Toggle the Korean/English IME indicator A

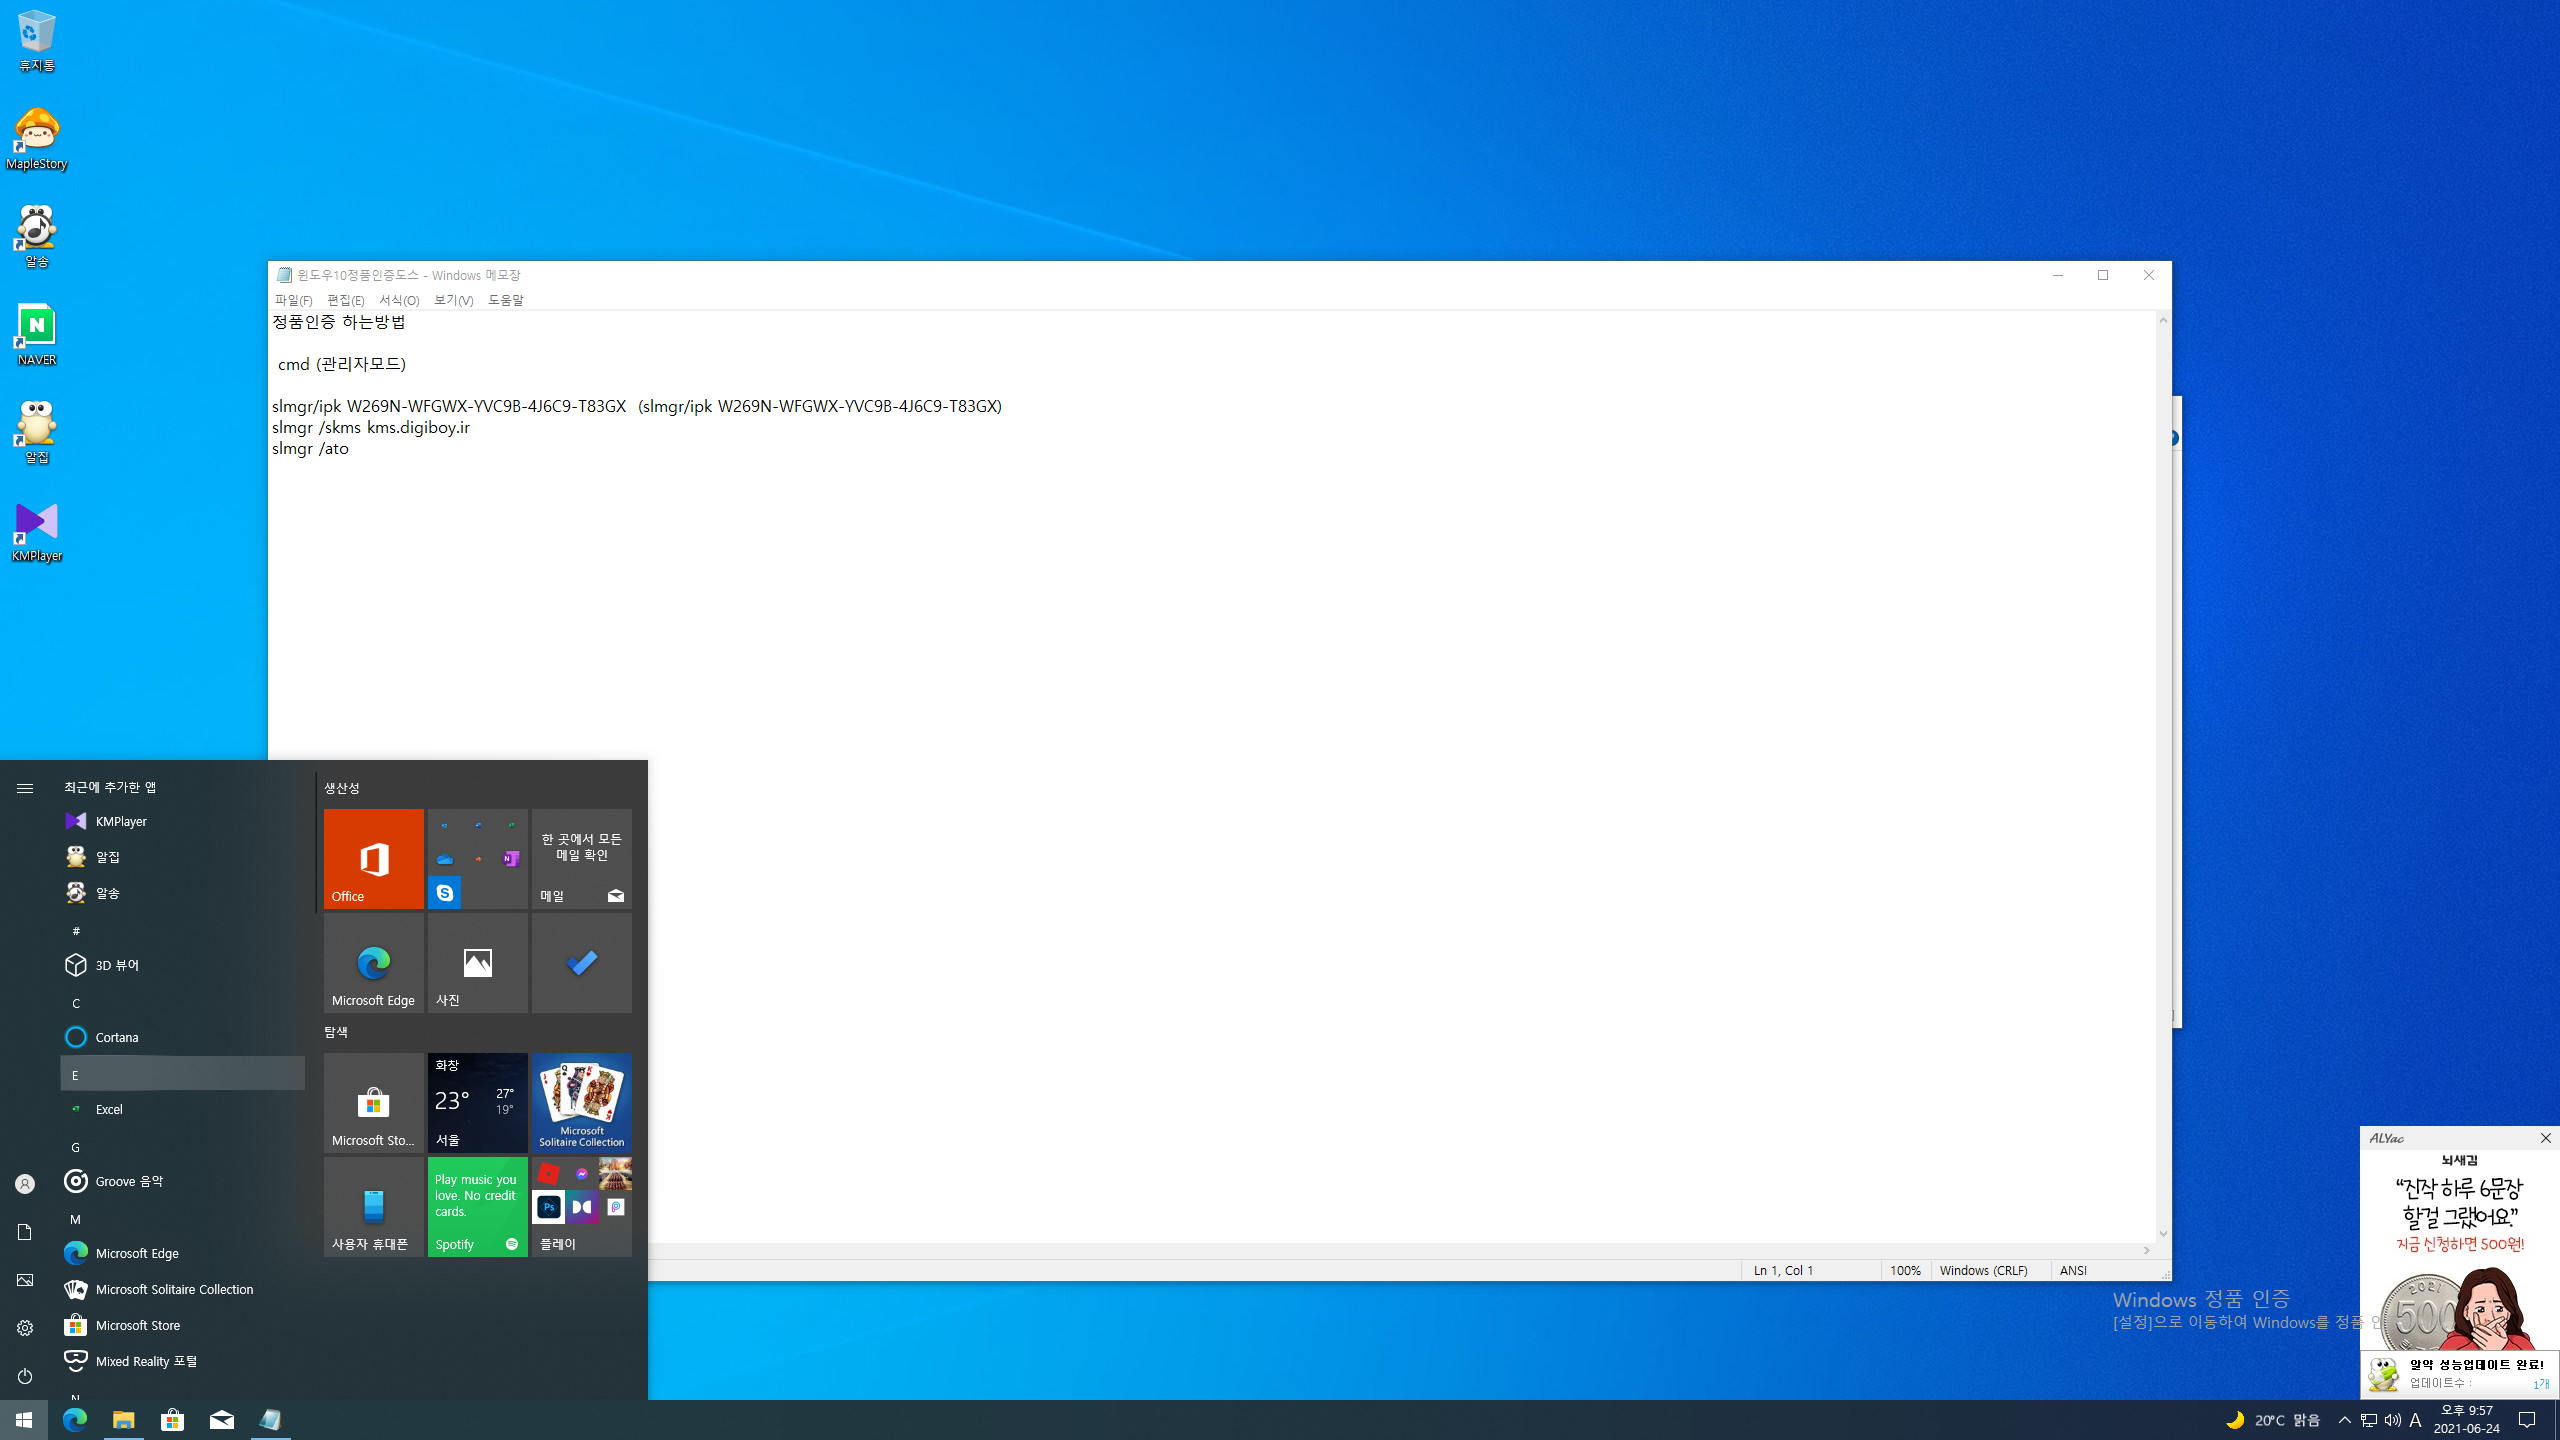[2415, 1420]
